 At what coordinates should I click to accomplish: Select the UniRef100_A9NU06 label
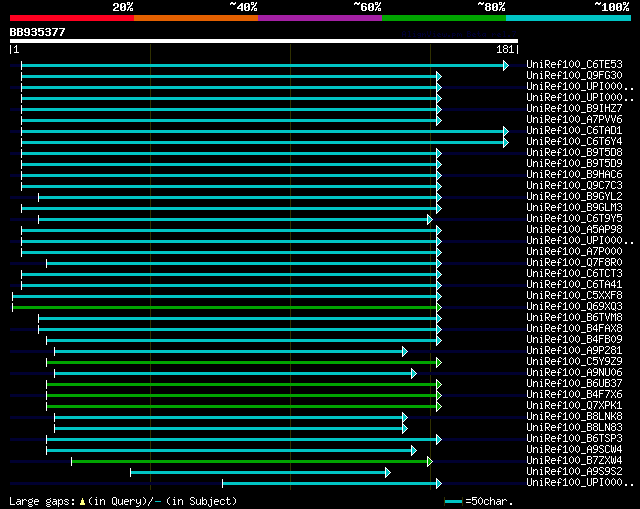coord(574,373)
